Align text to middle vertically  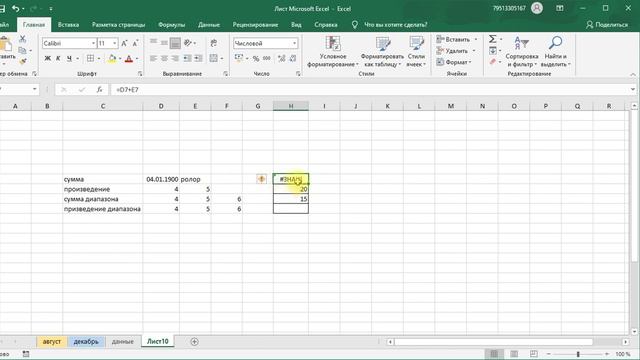164,42
